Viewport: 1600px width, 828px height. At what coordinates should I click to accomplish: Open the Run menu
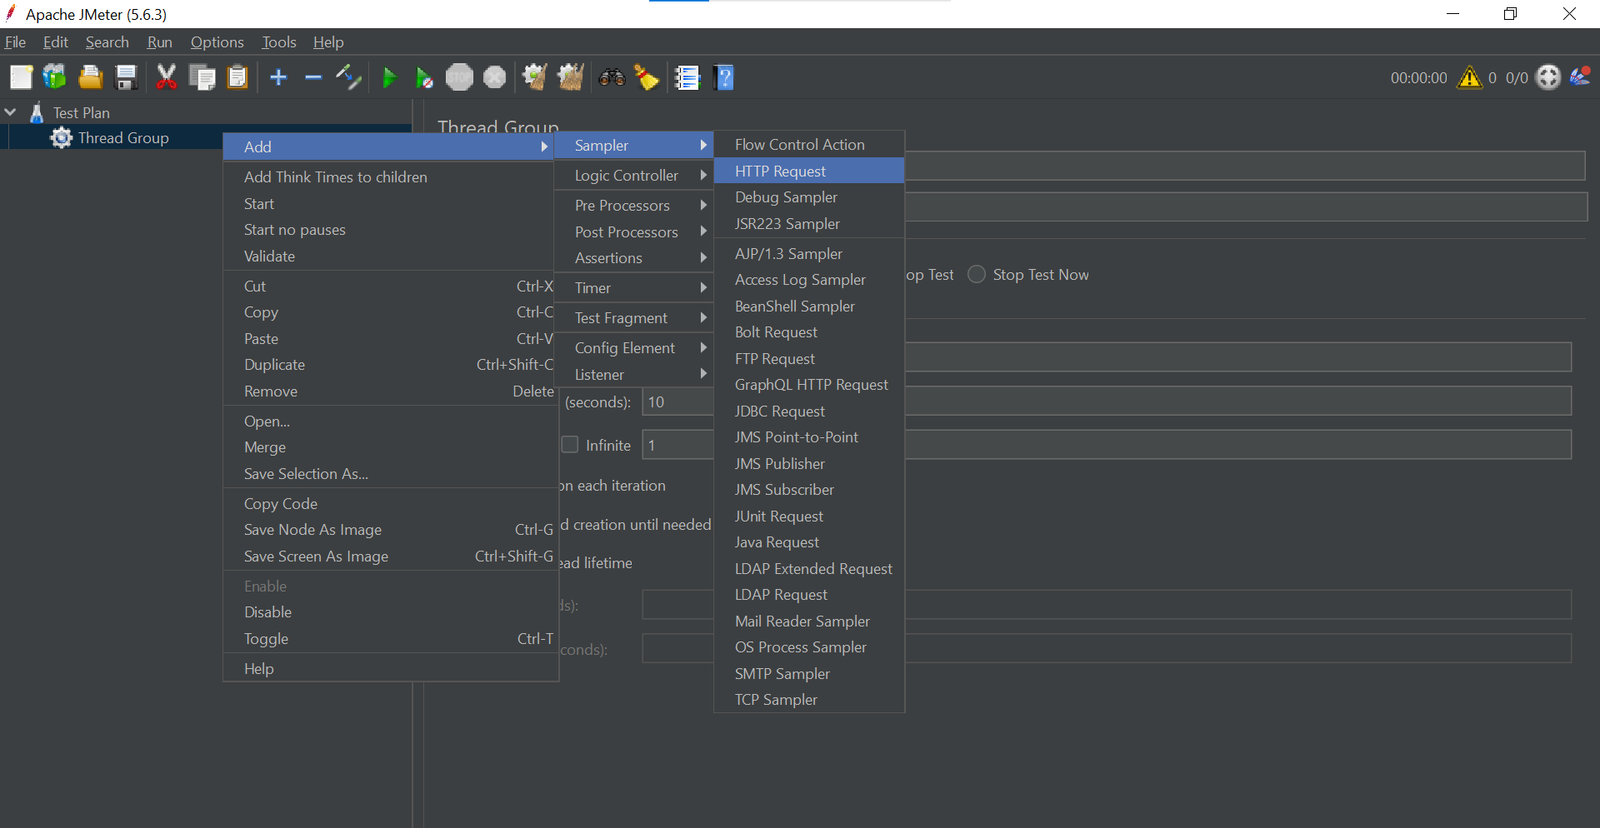159,42
